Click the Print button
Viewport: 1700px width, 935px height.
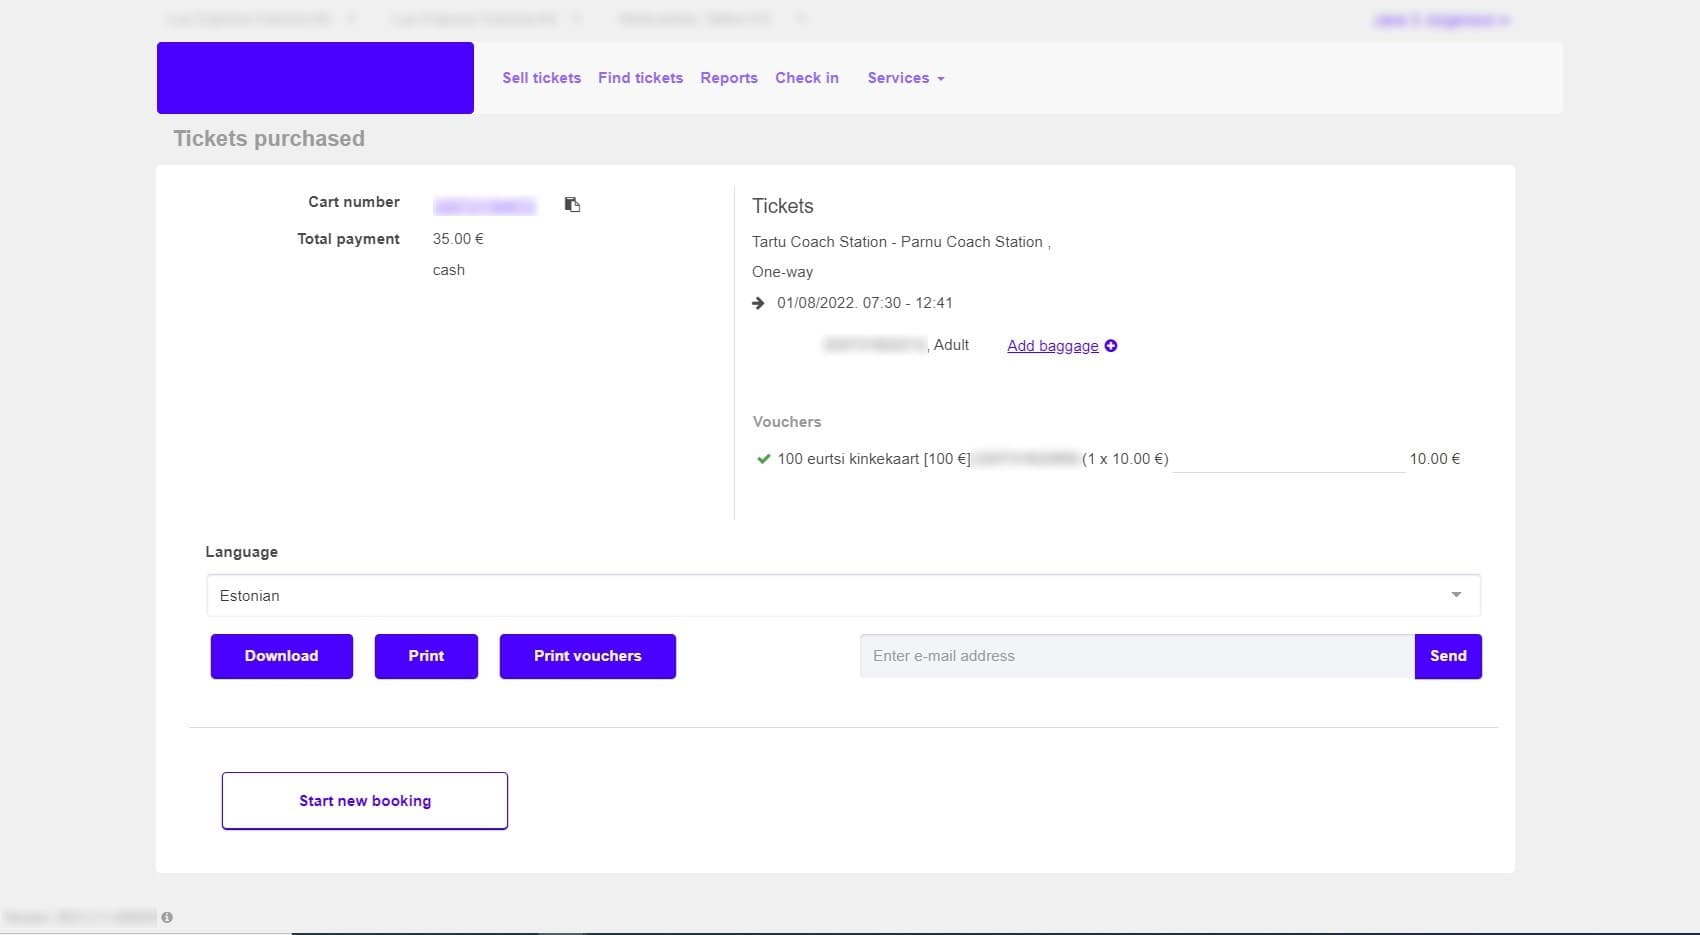(x=426, y=656)
